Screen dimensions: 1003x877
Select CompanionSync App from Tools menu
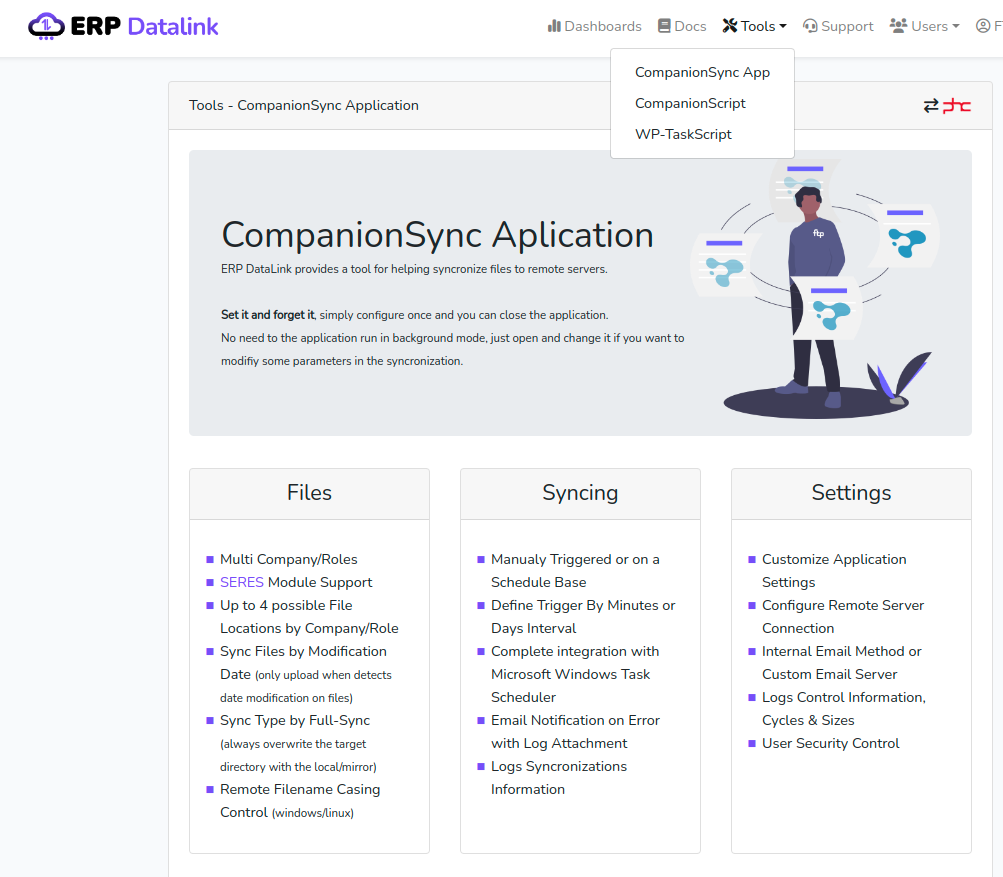tap(702, 72)
